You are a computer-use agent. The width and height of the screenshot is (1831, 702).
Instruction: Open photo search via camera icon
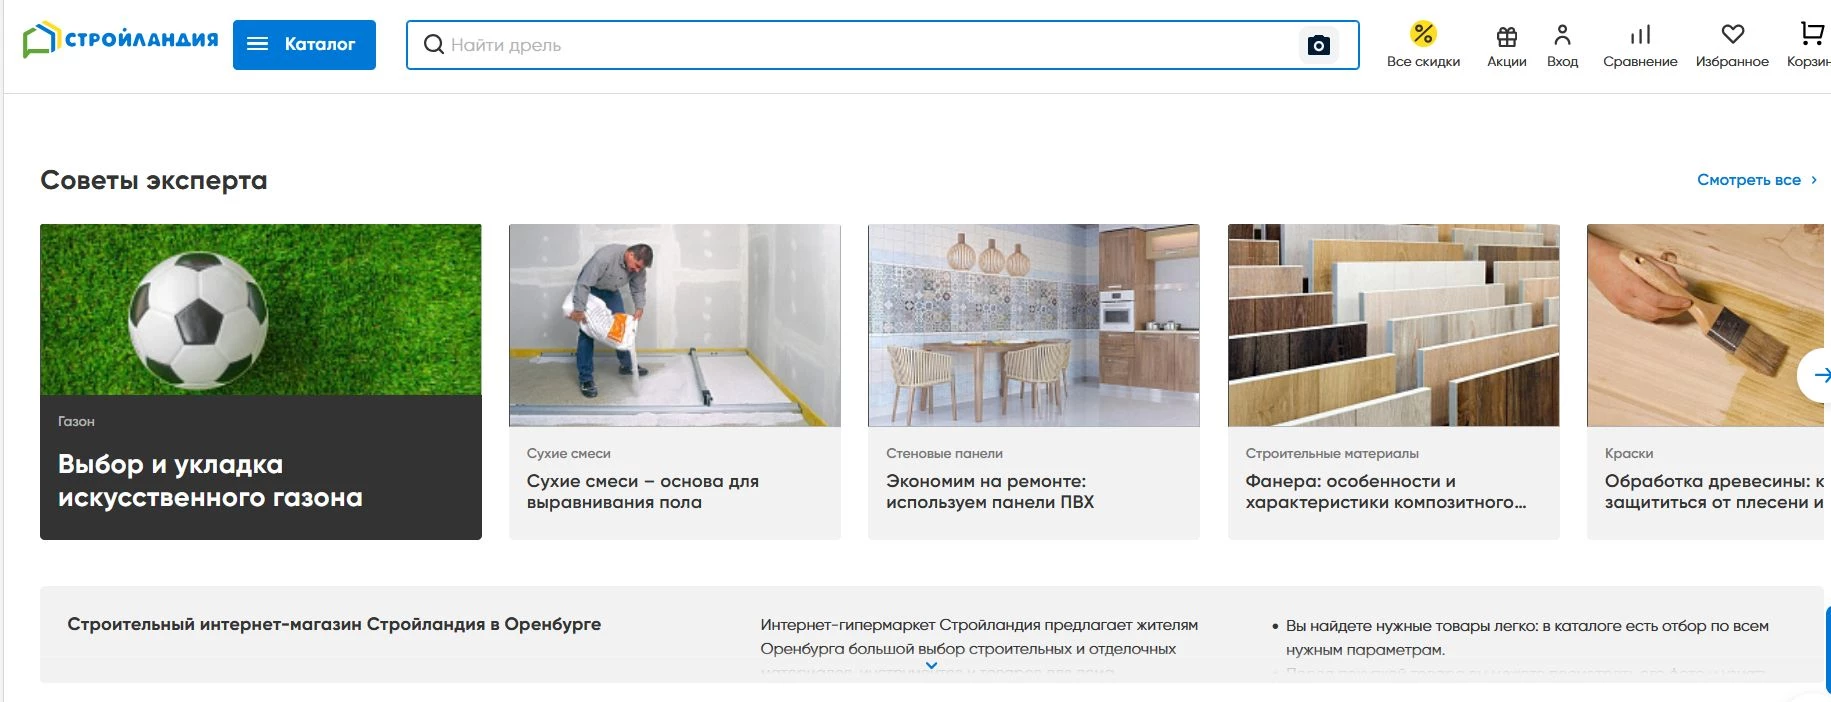(1318, 45)
